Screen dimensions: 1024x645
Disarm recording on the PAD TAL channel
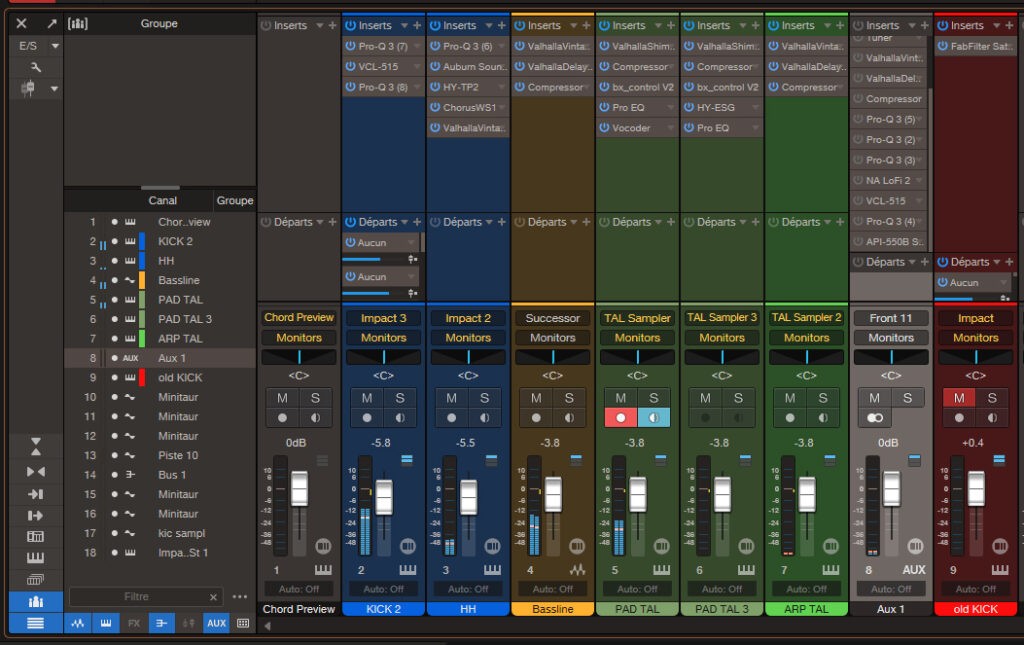[621, 417]
